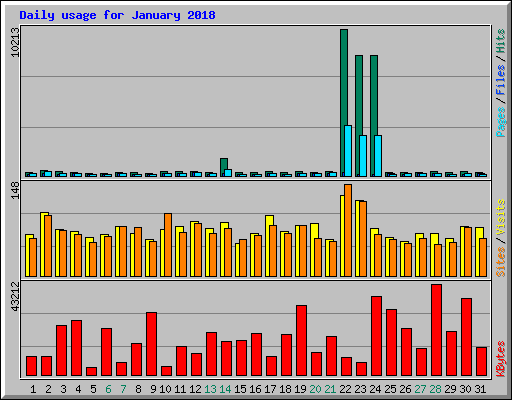Click the red KBytes bar for day 4
512x400 pixels.
point(76,348)
